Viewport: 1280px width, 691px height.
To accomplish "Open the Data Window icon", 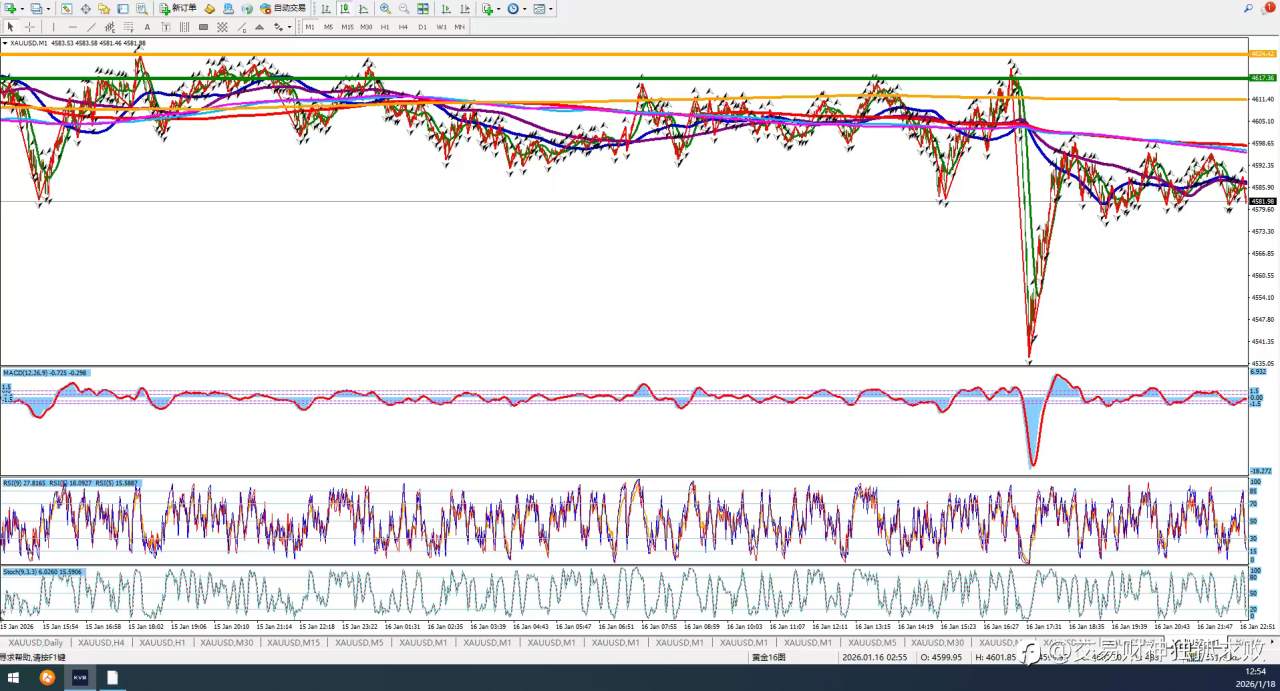I will click(x=85, y=8).
